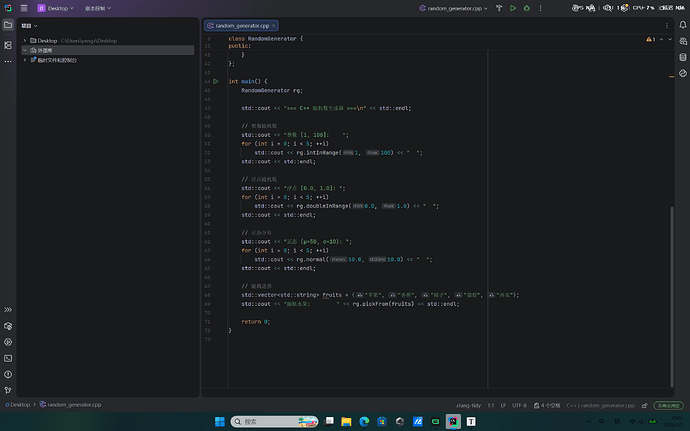Click 'RandomGenerator rg;' on line 45
Screen dimensions: 690x431
pyautogui.click(x=272, y=90)
